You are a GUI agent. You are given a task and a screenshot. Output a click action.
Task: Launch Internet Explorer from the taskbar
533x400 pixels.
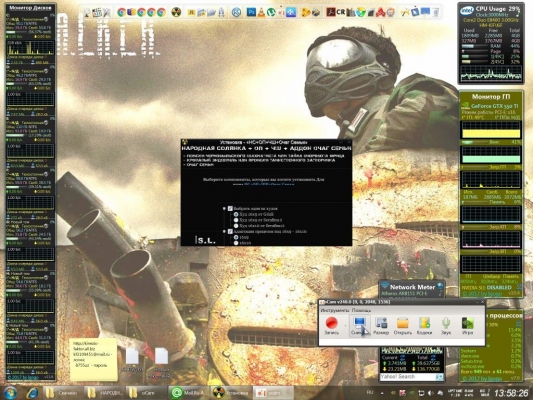(x=32, y=393)
